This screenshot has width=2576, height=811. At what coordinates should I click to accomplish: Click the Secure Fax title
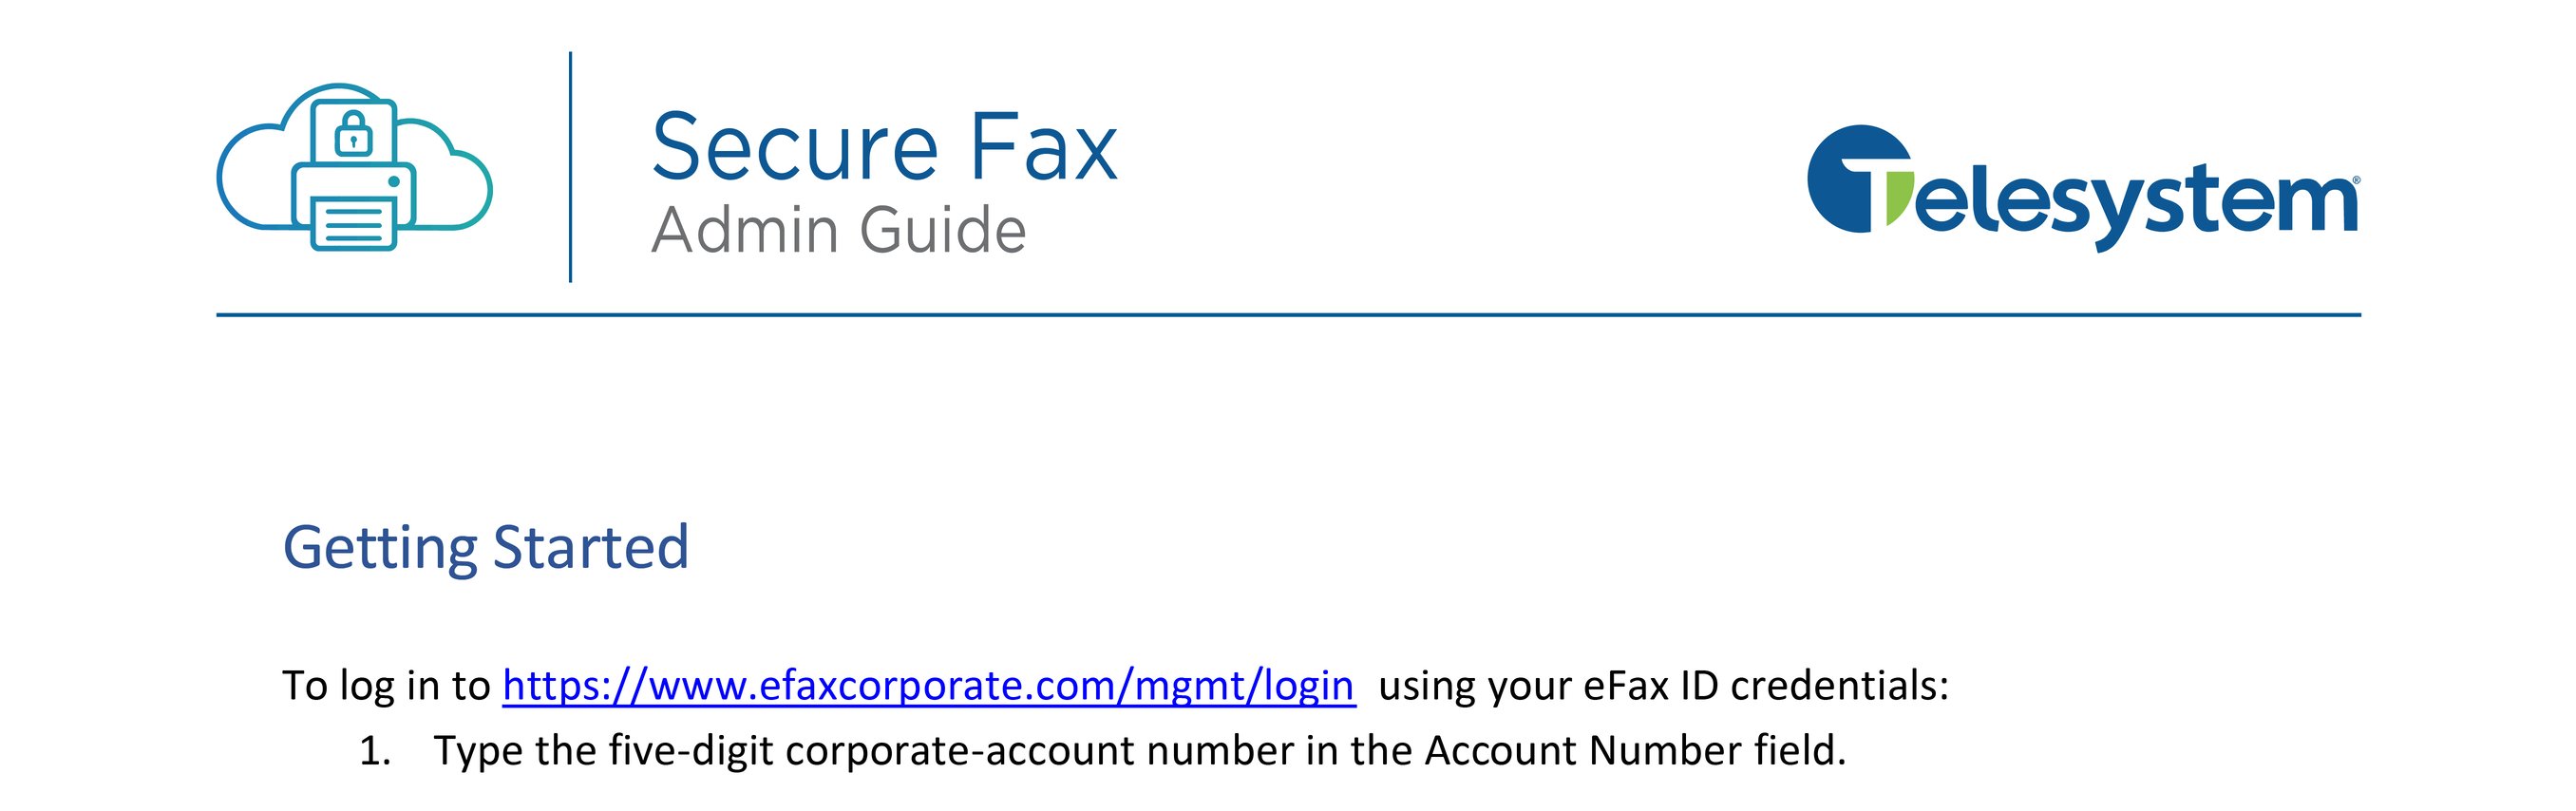pos(884,148)
